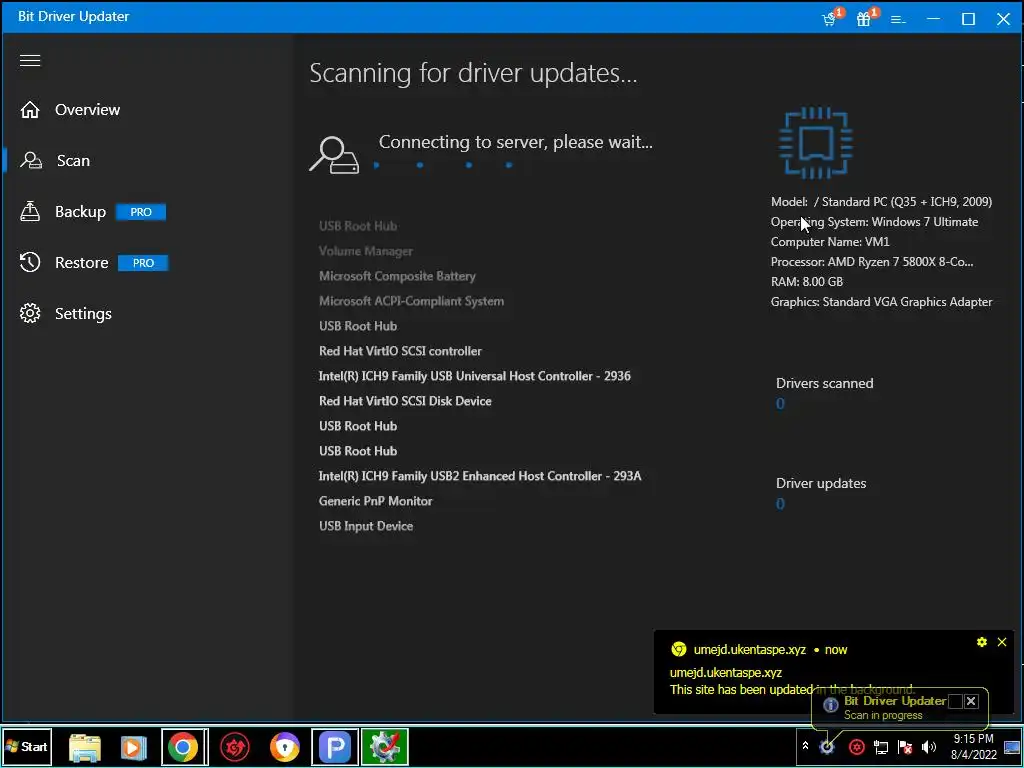Expand hidden system tray icons arrow

(805, 746)
